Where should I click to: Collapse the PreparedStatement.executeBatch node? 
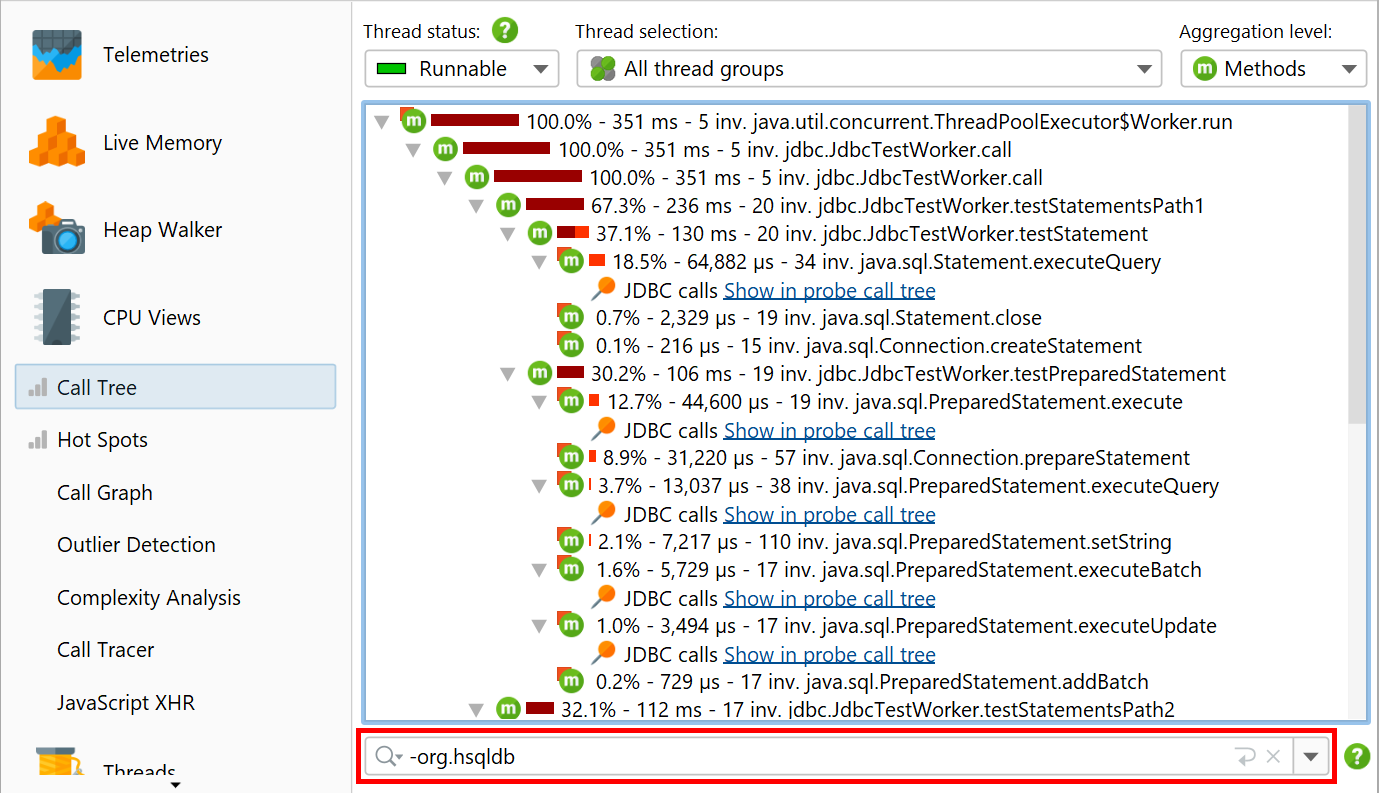[x=539, y=570]
